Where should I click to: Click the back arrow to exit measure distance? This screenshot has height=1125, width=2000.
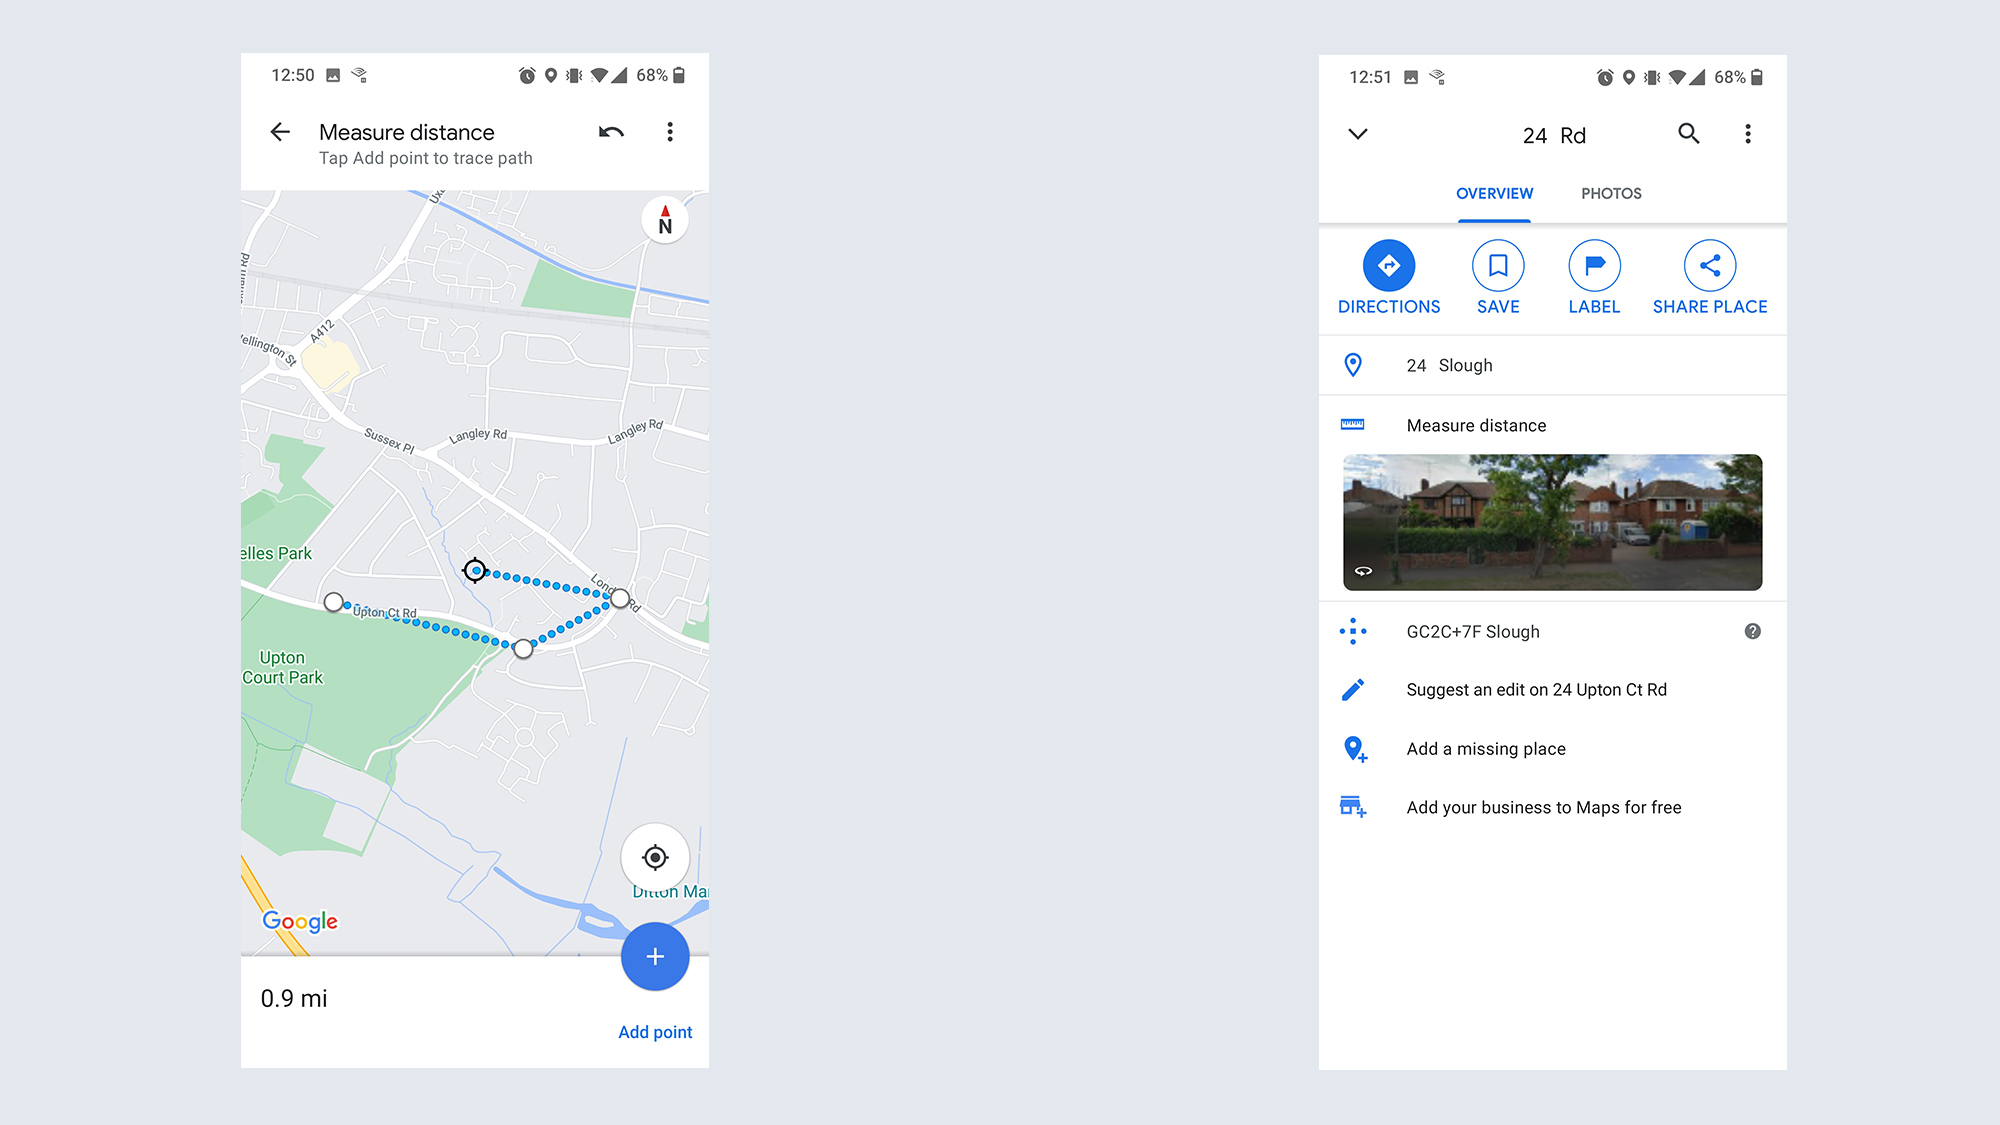(x=279, y=132)
